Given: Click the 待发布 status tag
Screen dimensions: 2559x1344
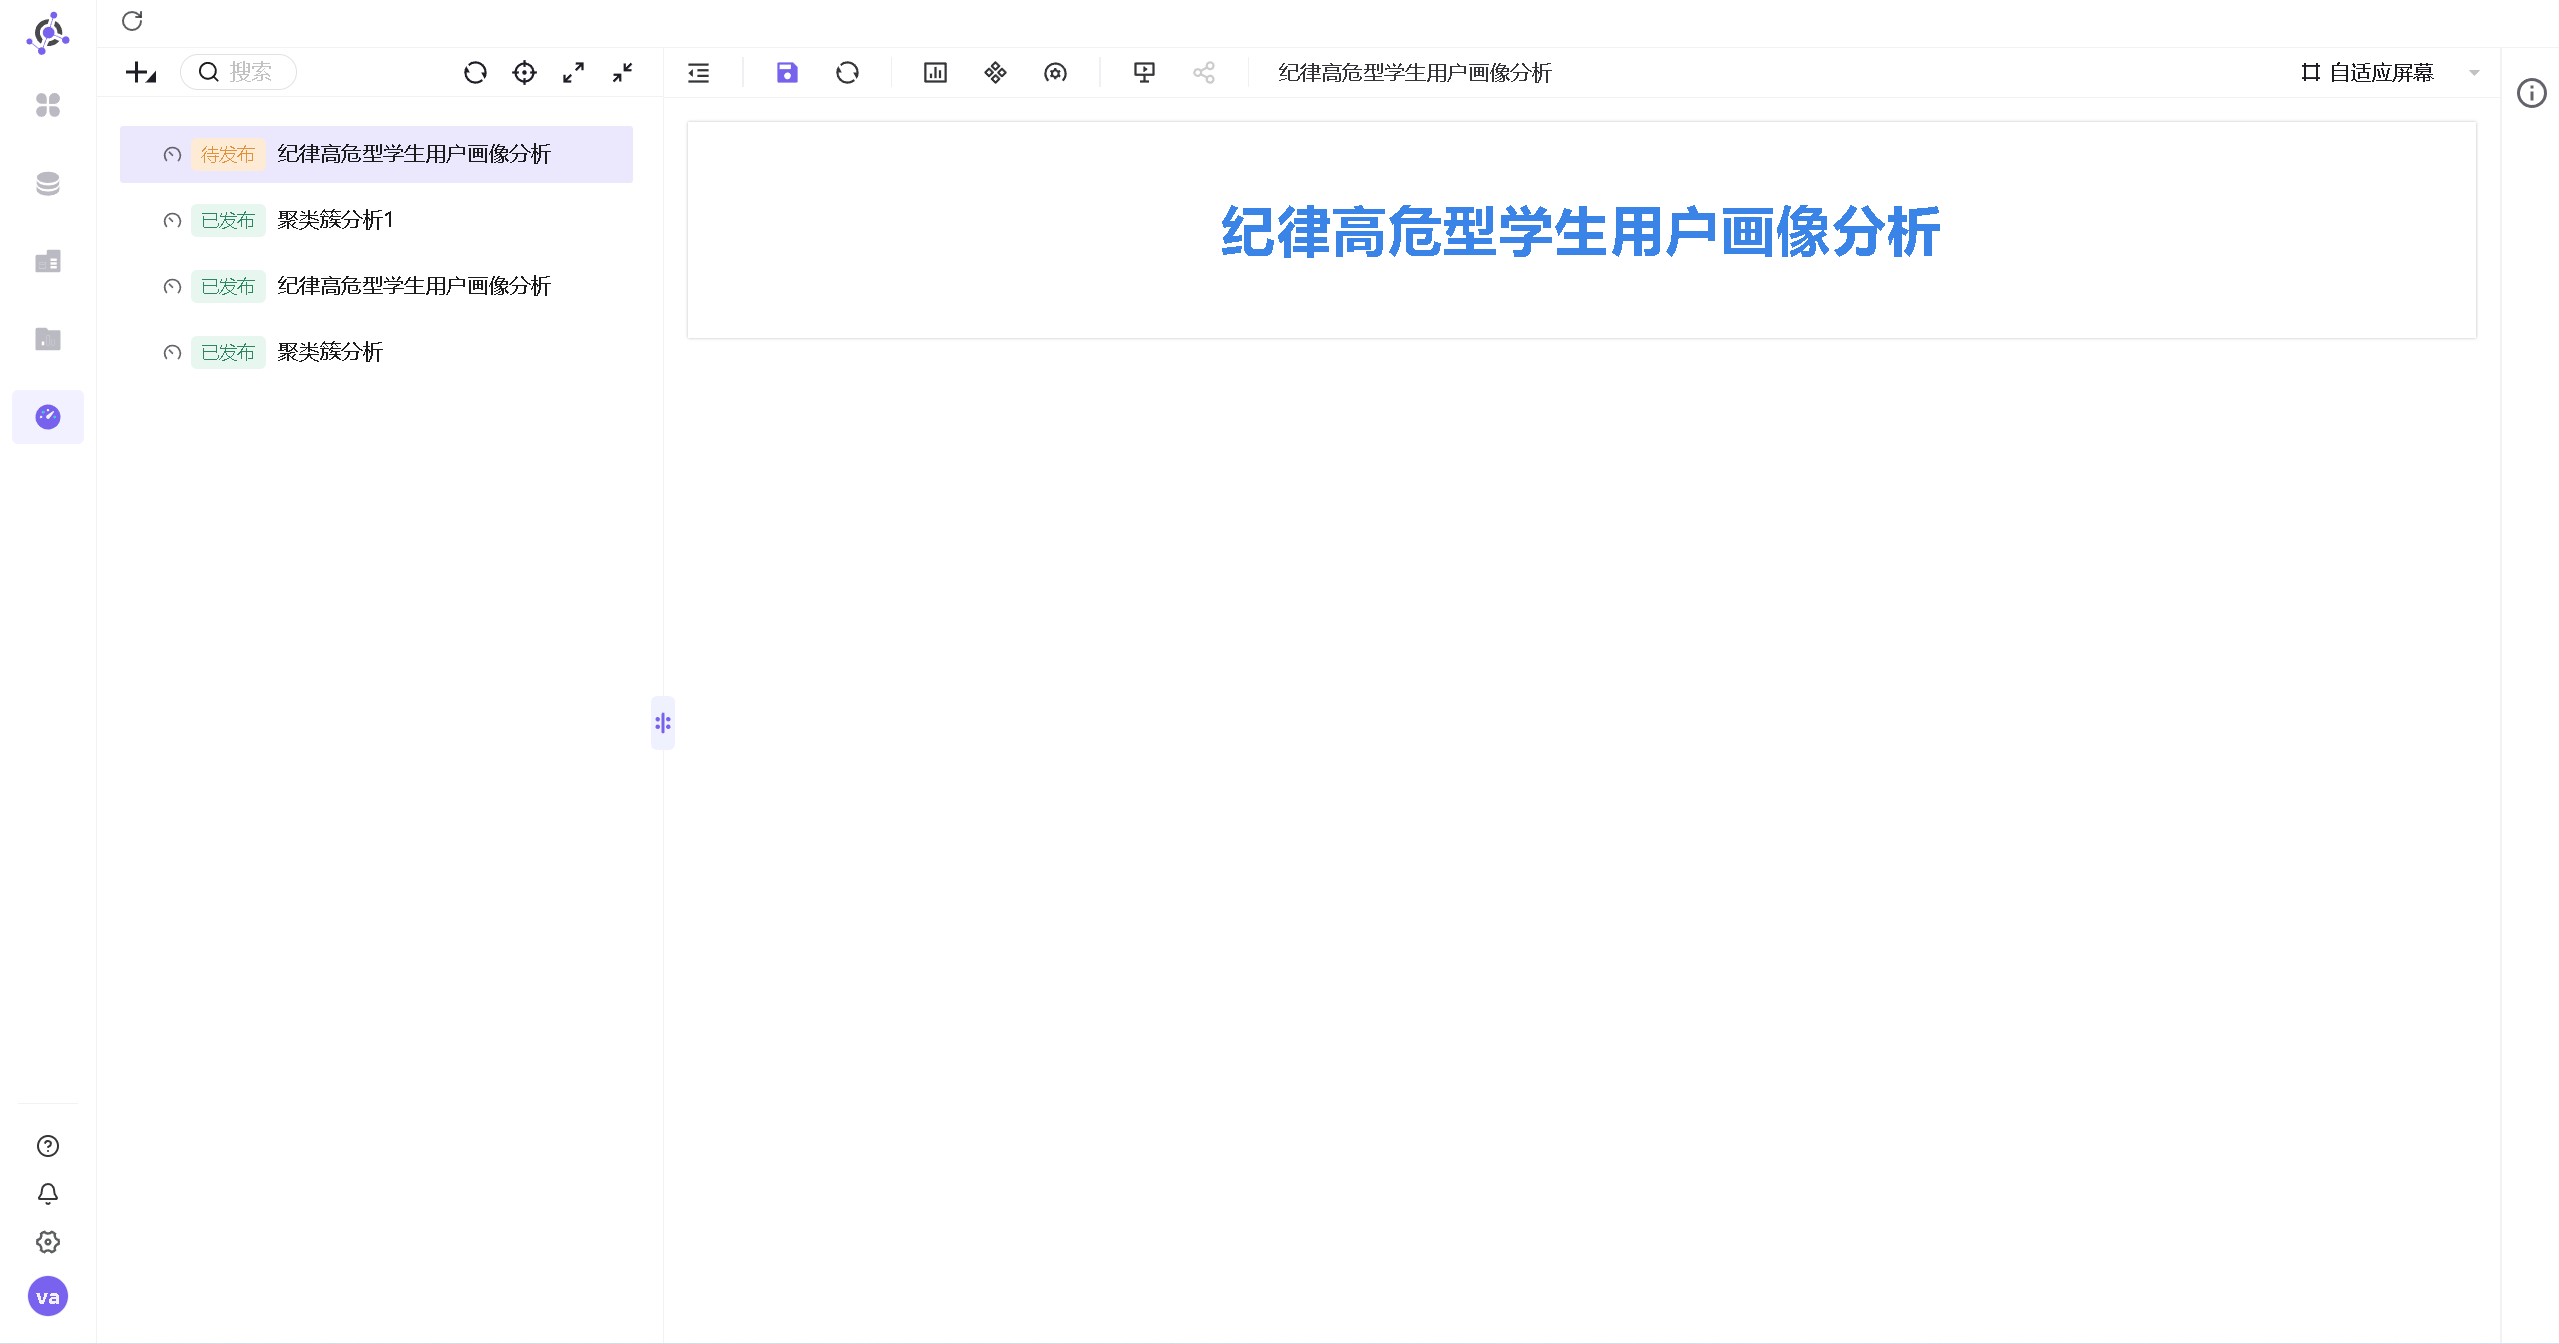Looking at the screenshot, I should (228, 154).
